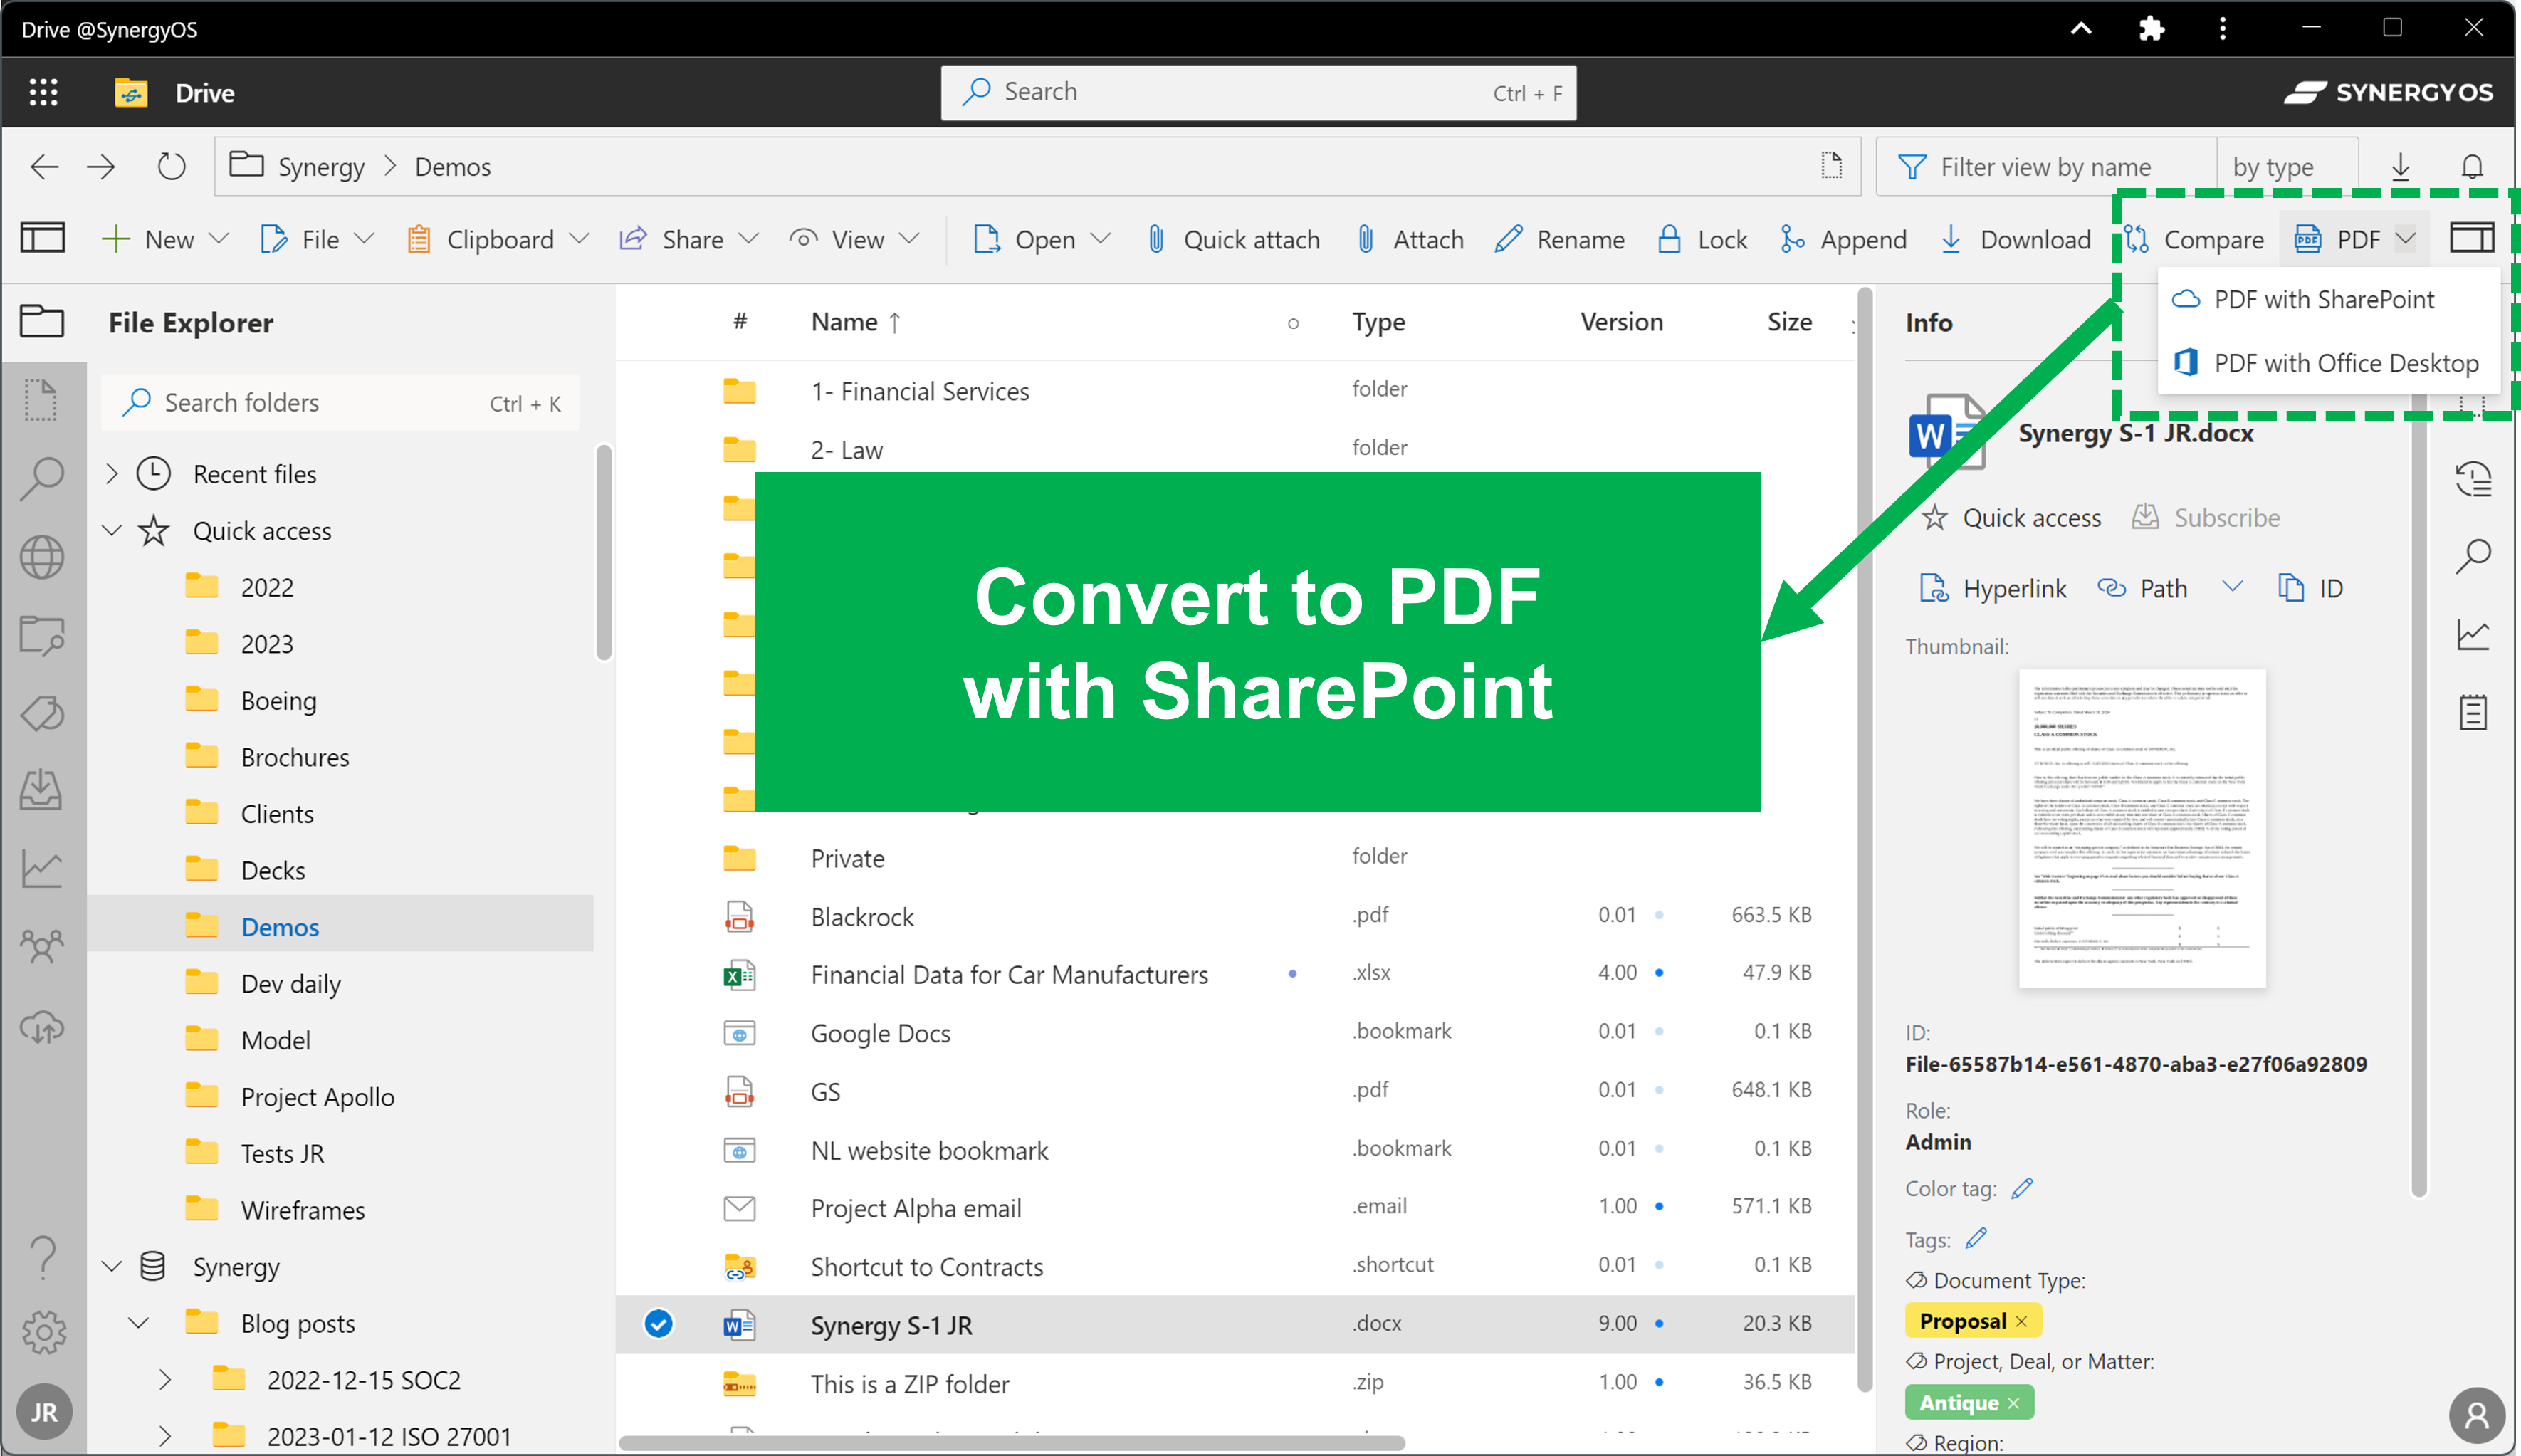Go to Synergy in the breadcrumb
The image size is (2521, 1456).
tap(320, 167)
